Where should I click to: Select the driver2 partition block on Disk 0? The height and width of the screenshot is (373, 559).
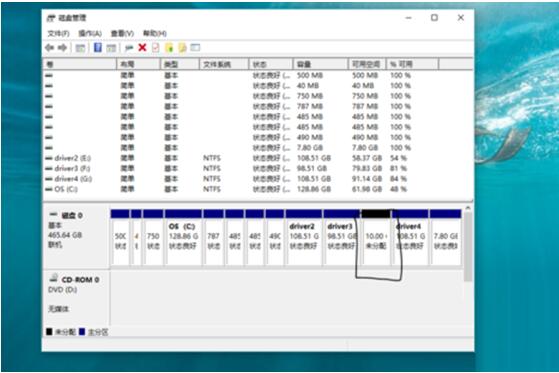[x=303, y=237]
